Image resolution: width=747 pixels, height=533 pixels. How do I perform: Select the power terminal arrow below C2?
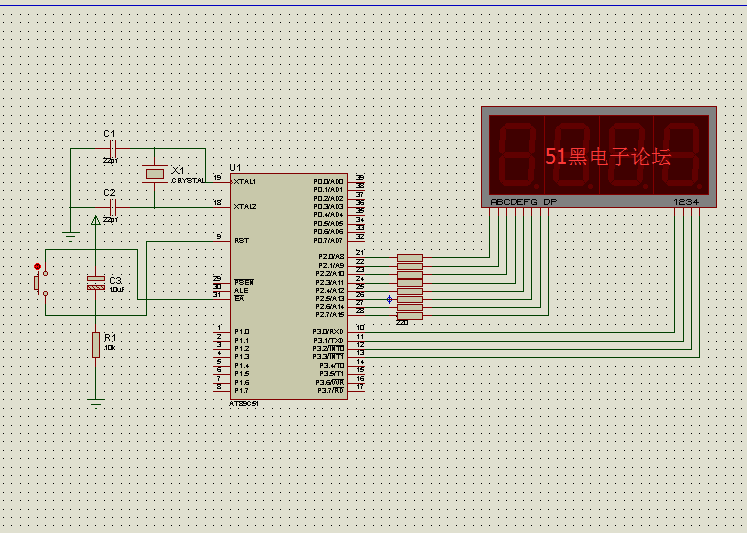click(x=95, y=220)
